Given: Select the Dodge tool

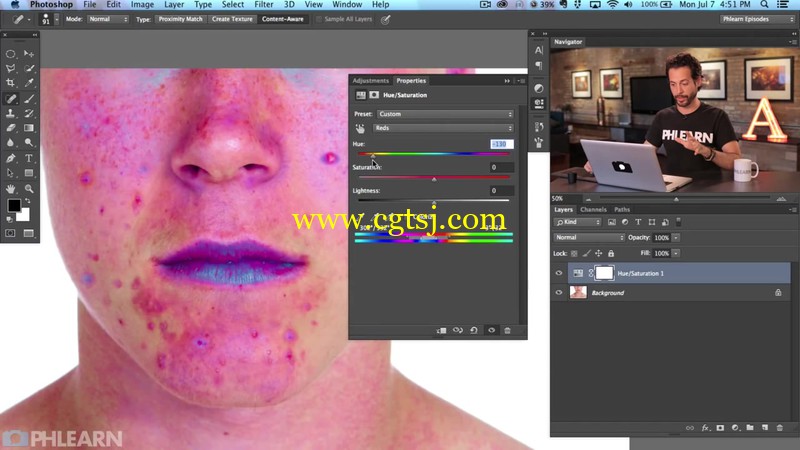Looking at the screenshot, I should click(x=29, y=143).
